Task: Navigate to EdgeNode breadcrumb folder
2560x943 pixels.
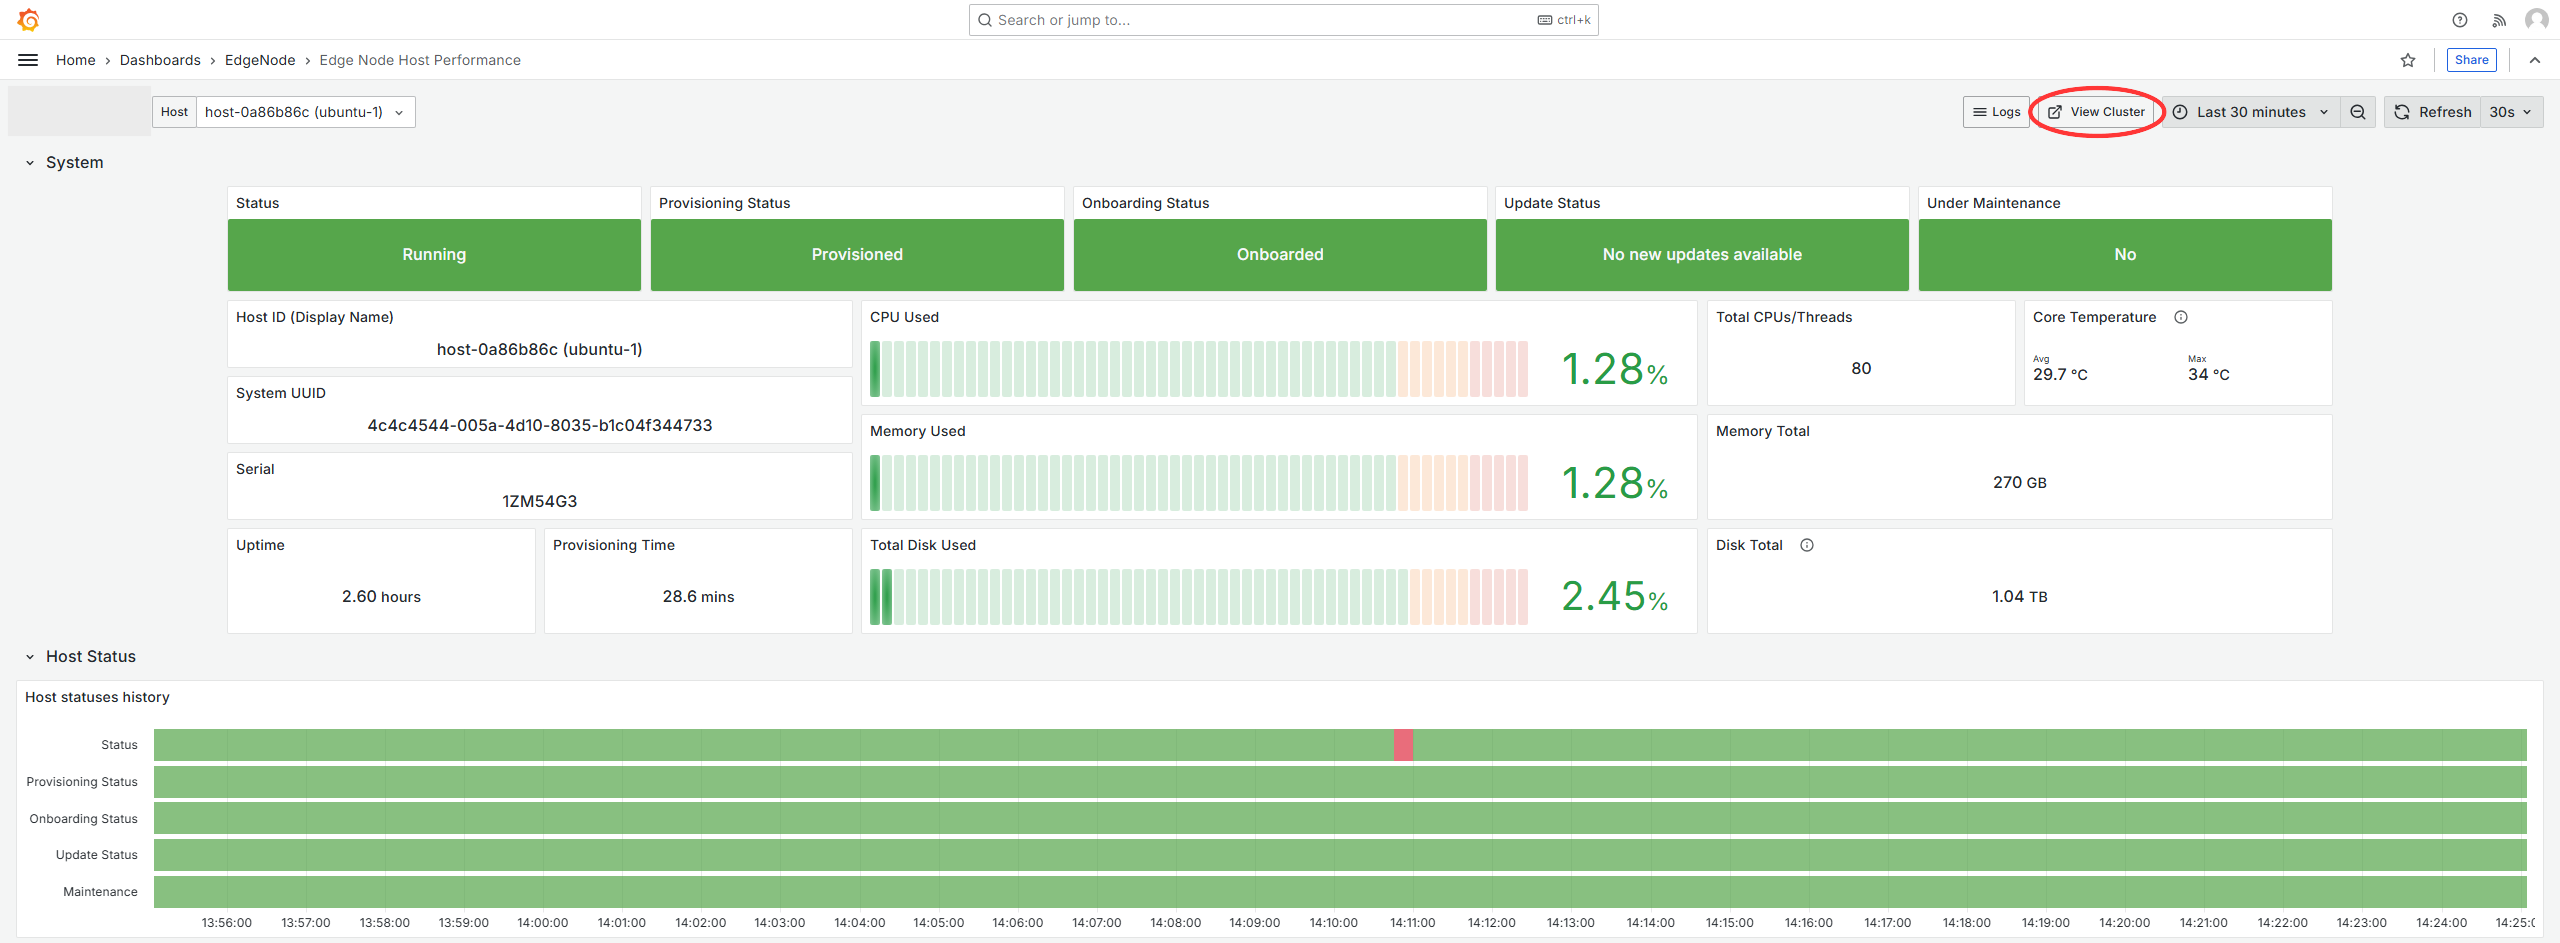Action: point(260,60)
